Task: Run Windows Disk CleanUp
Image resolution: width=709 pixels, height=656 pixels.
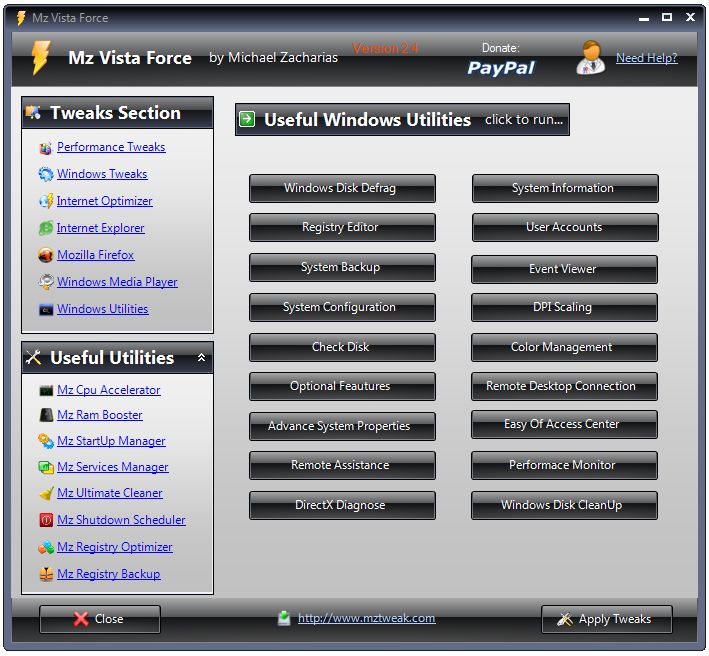Action: [x=564, y=505]
